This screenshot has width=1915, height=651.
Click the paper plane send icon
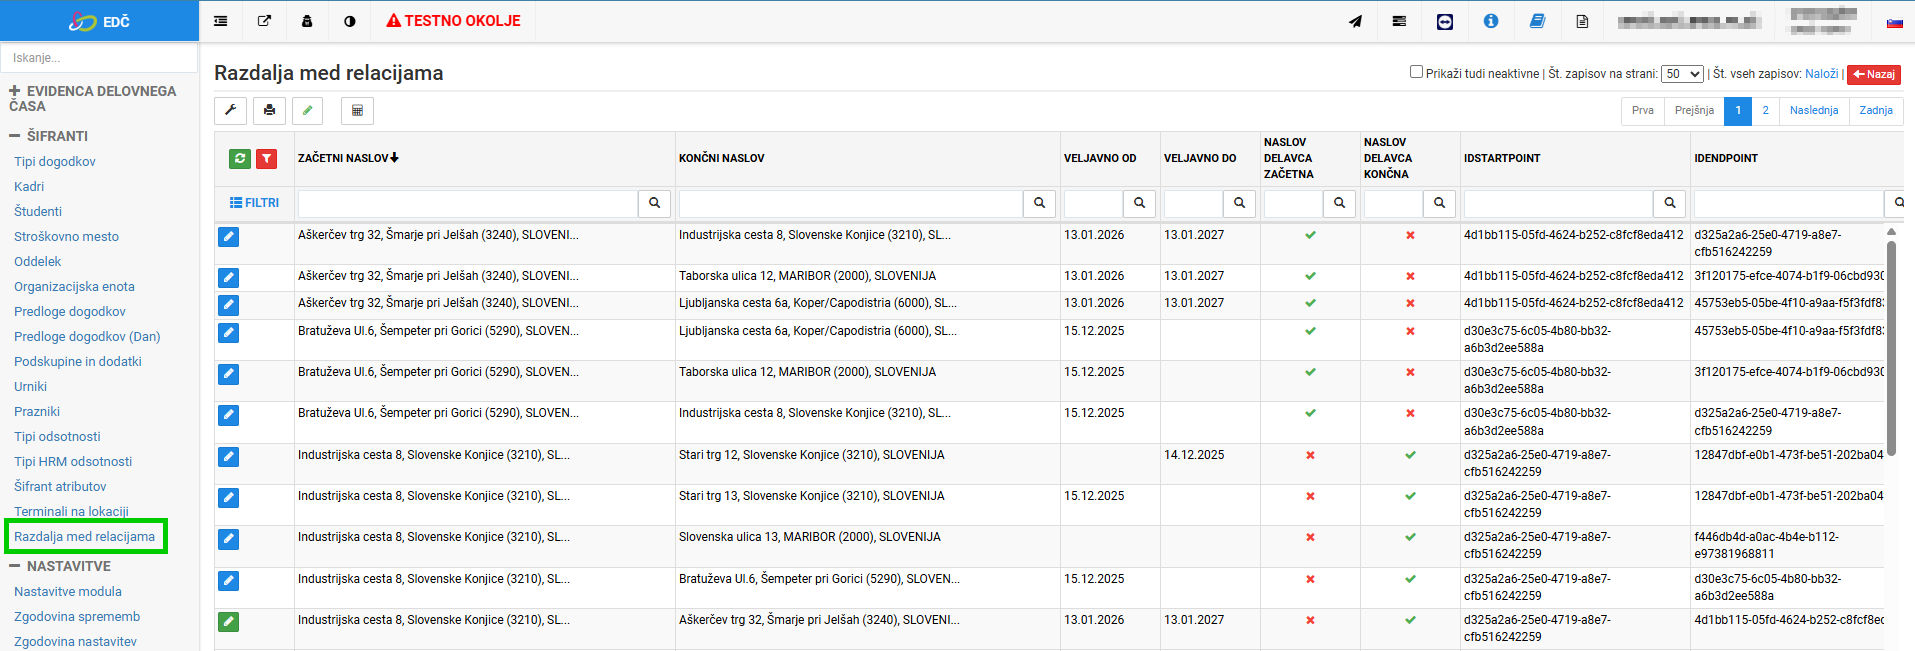[1355, 21]
